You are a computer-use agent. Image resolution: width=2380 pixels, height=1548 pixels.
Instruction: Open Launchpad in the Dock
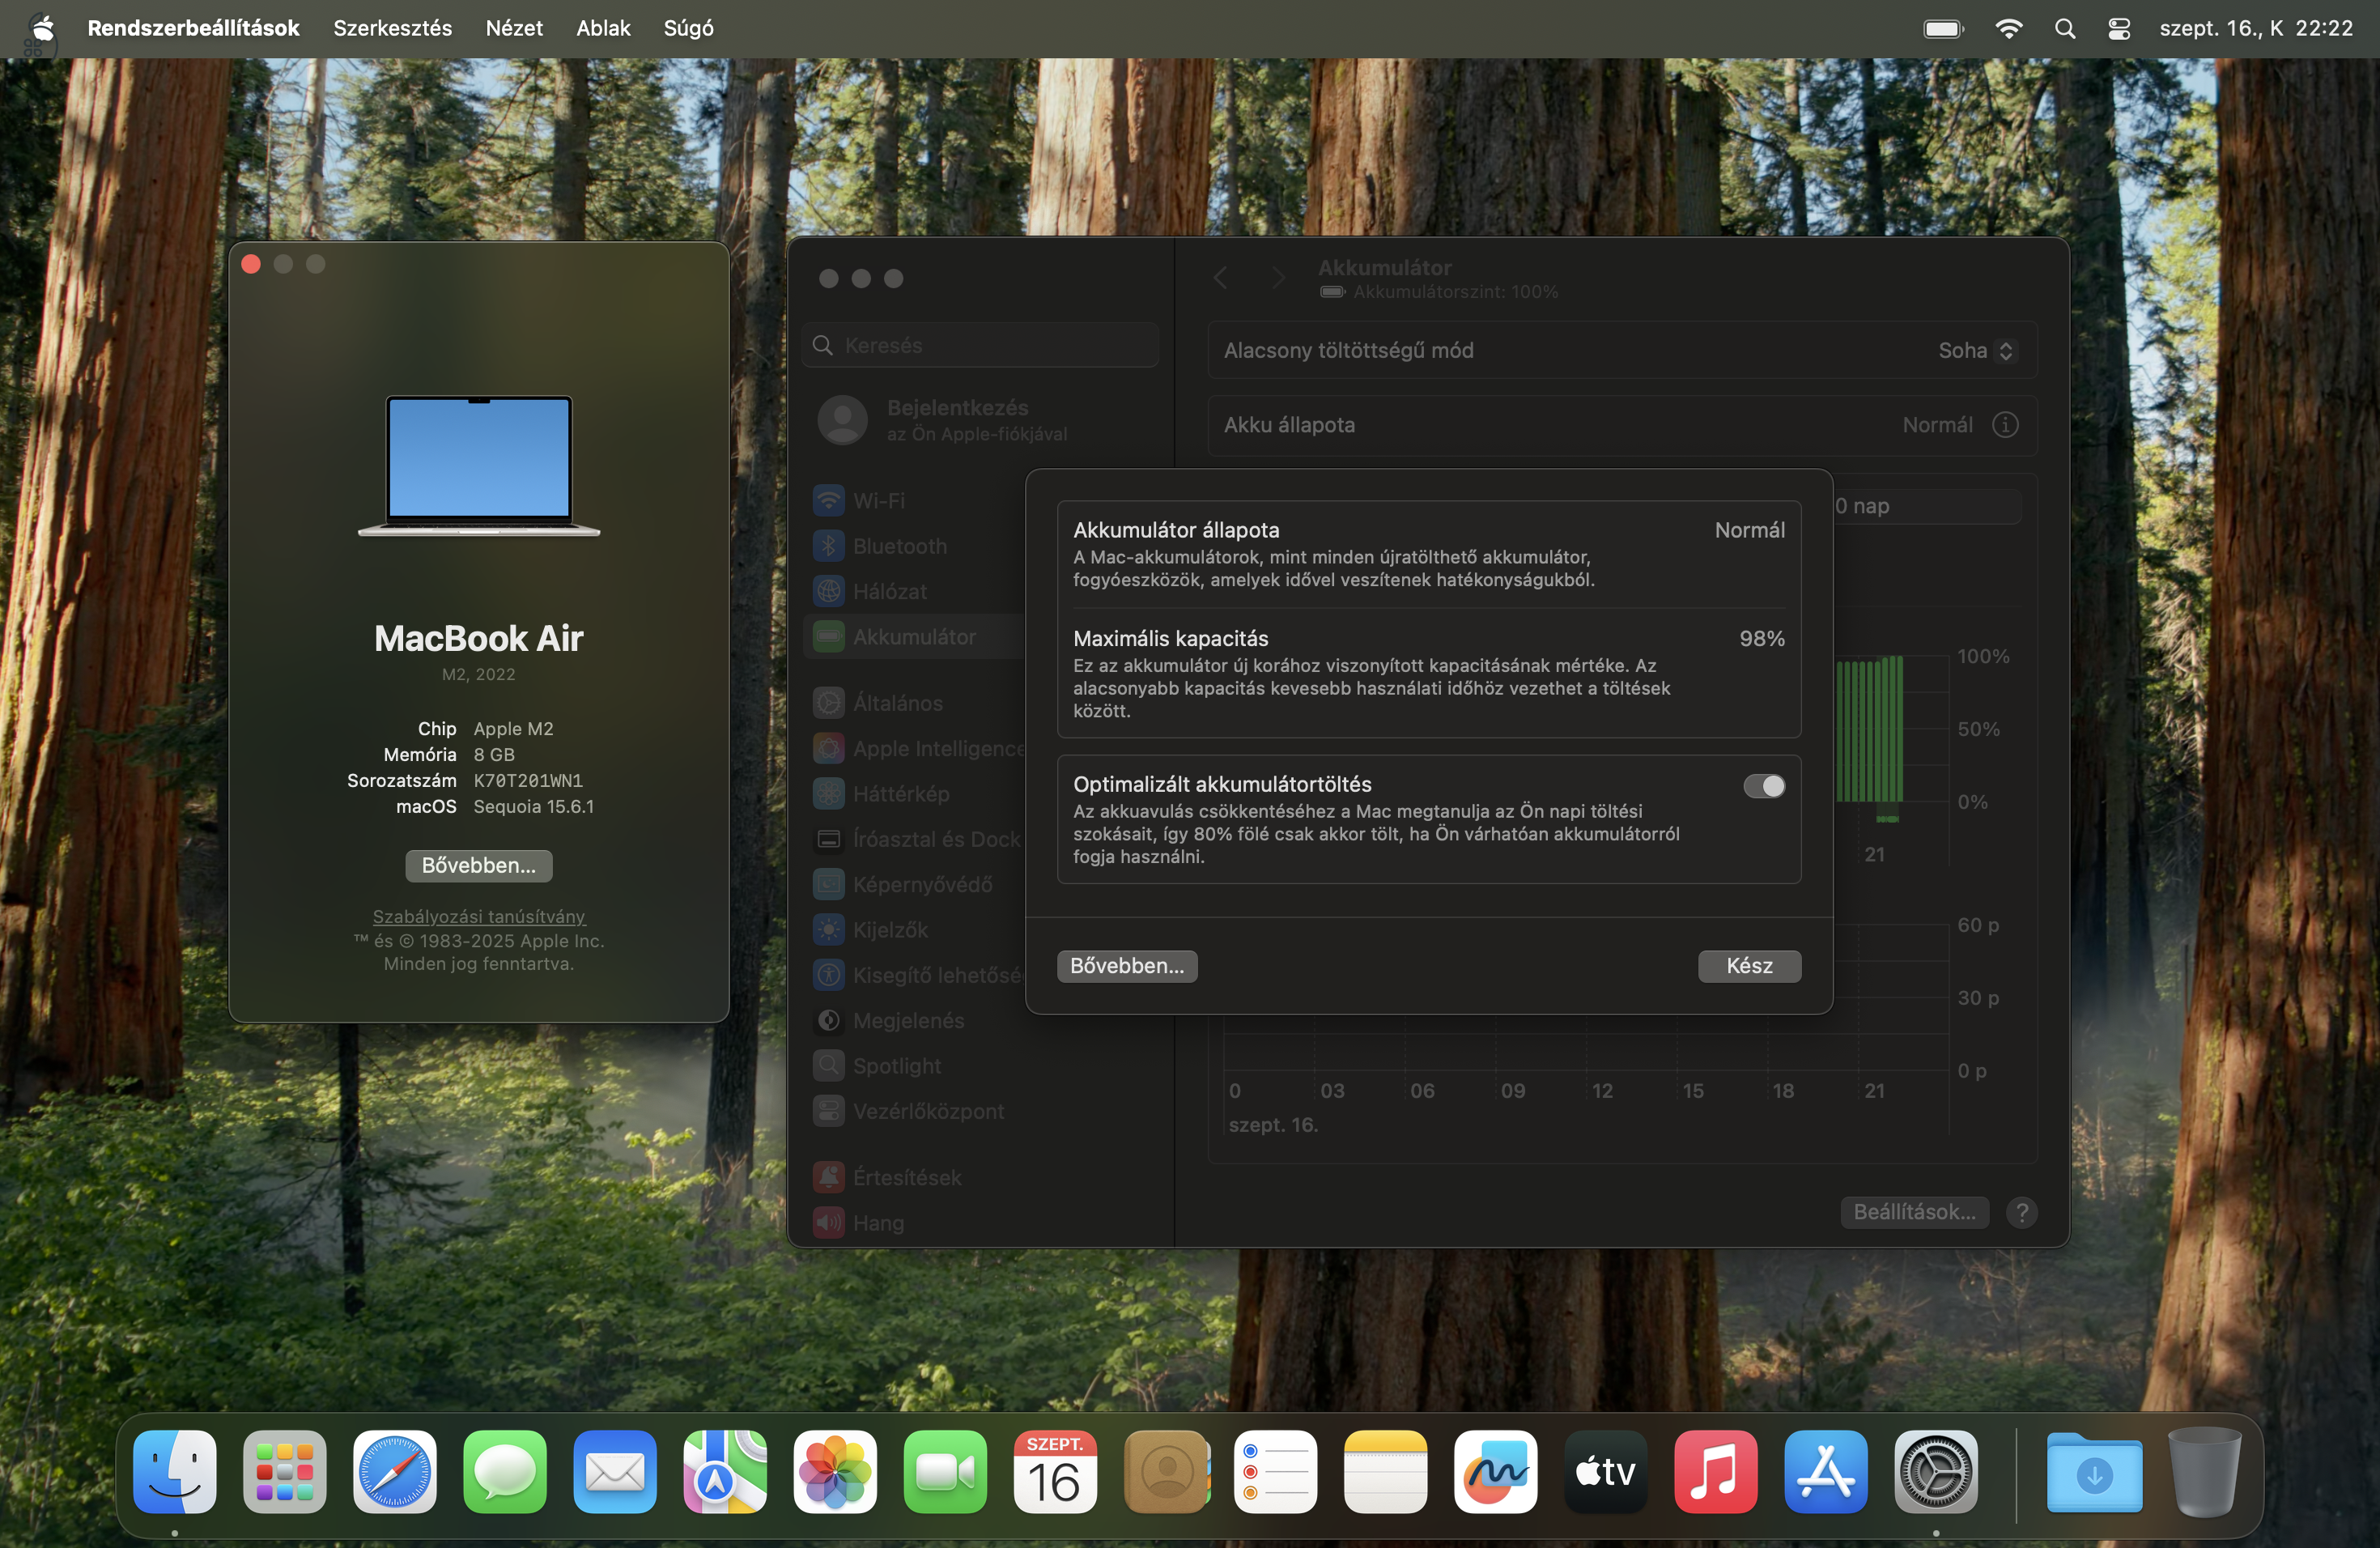pyautogui.click(x=285, y=1471)
